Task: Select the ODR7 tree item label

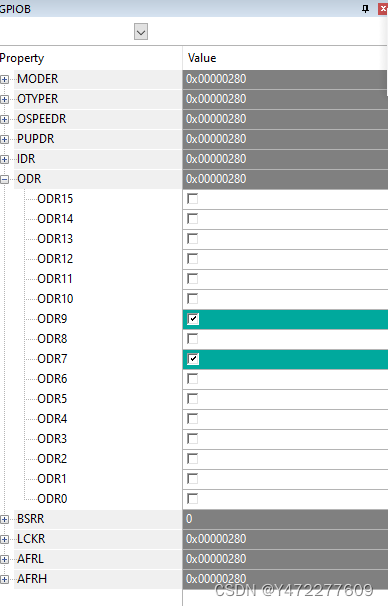Action: (x=52, y=359)
